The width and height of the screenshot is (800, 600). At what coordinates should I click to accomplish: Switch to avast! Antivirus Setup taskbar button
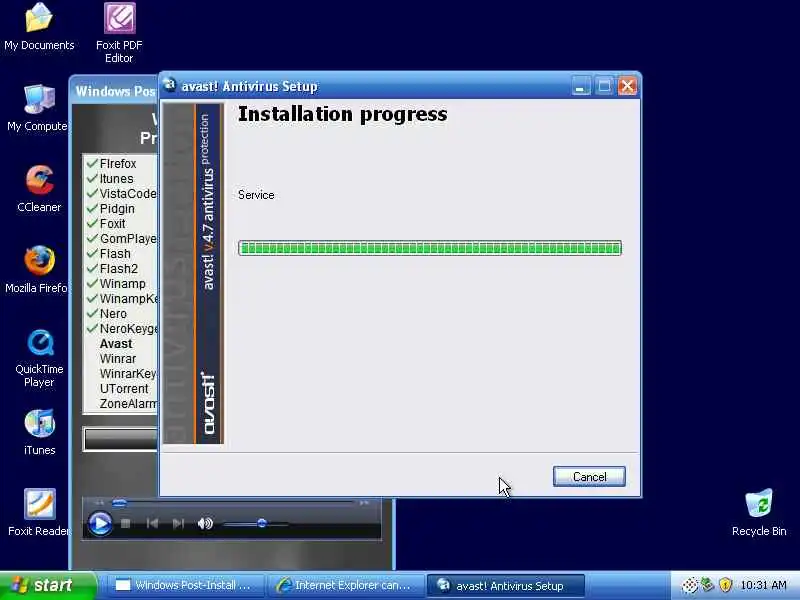[x=505, y=586]
